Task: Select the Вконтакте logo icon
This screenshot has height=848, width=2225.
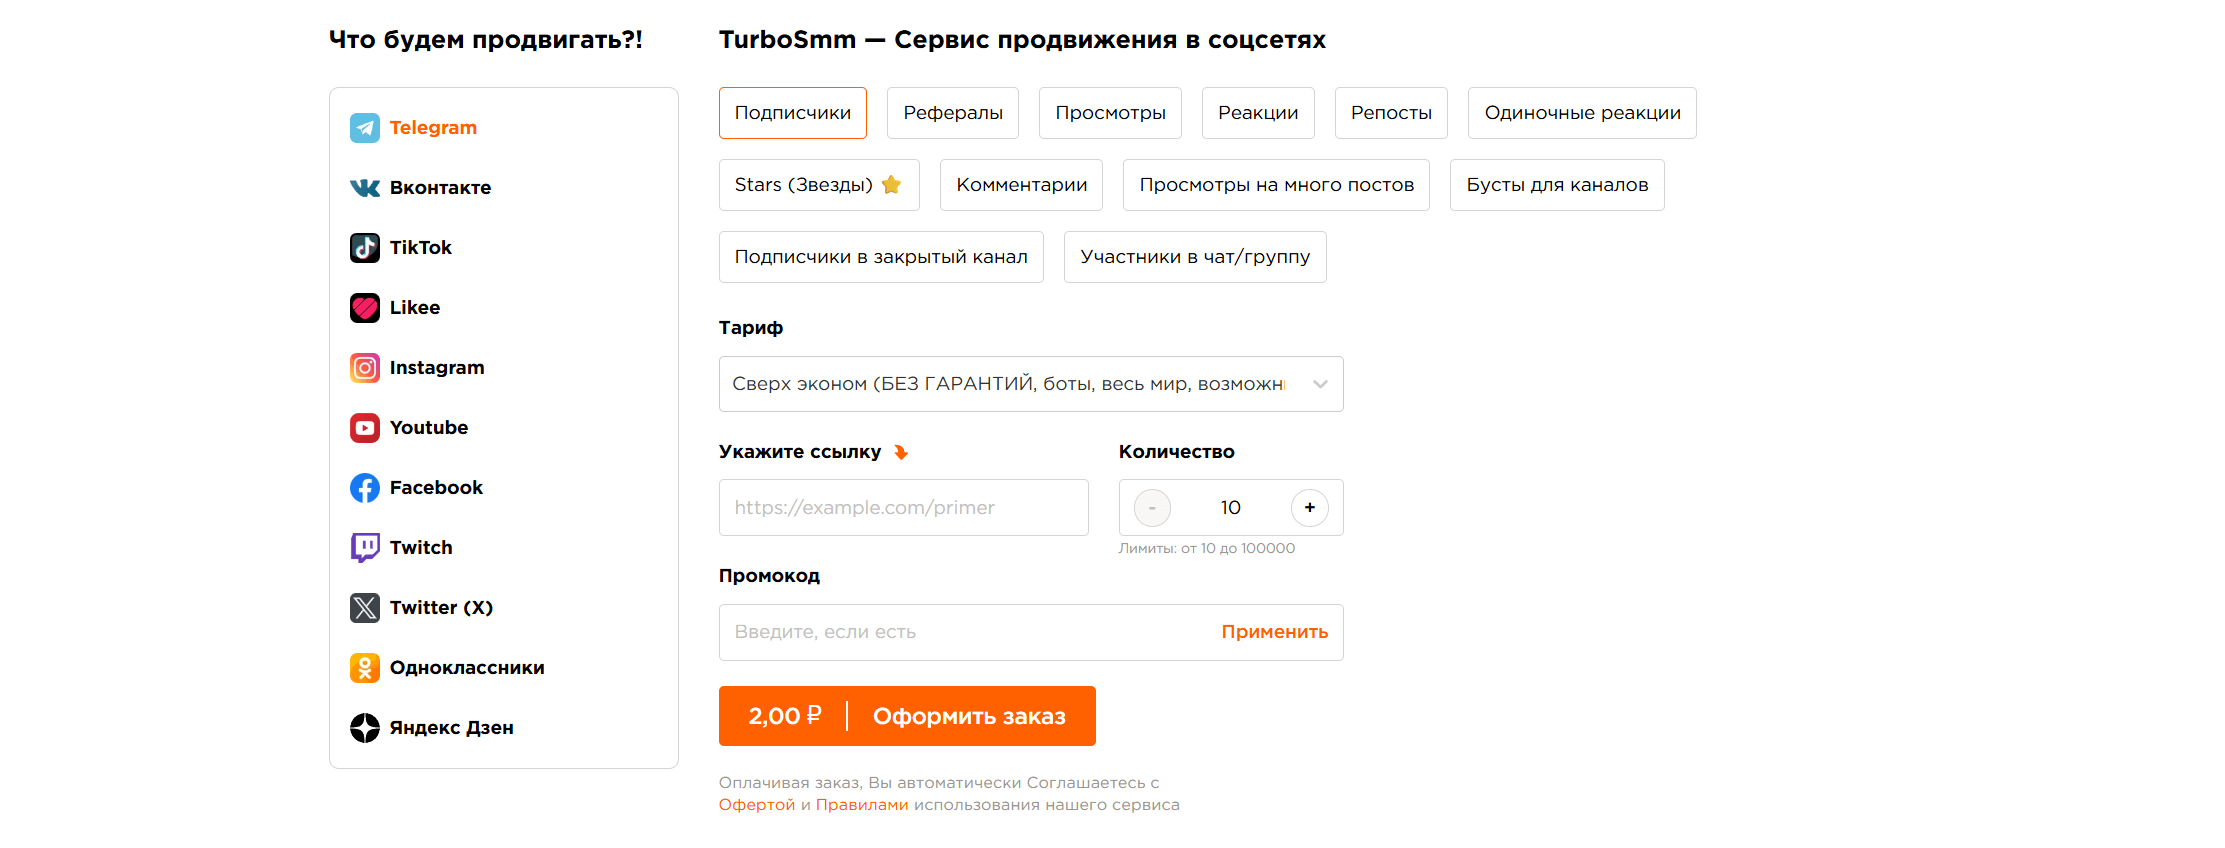Action: 365,188
